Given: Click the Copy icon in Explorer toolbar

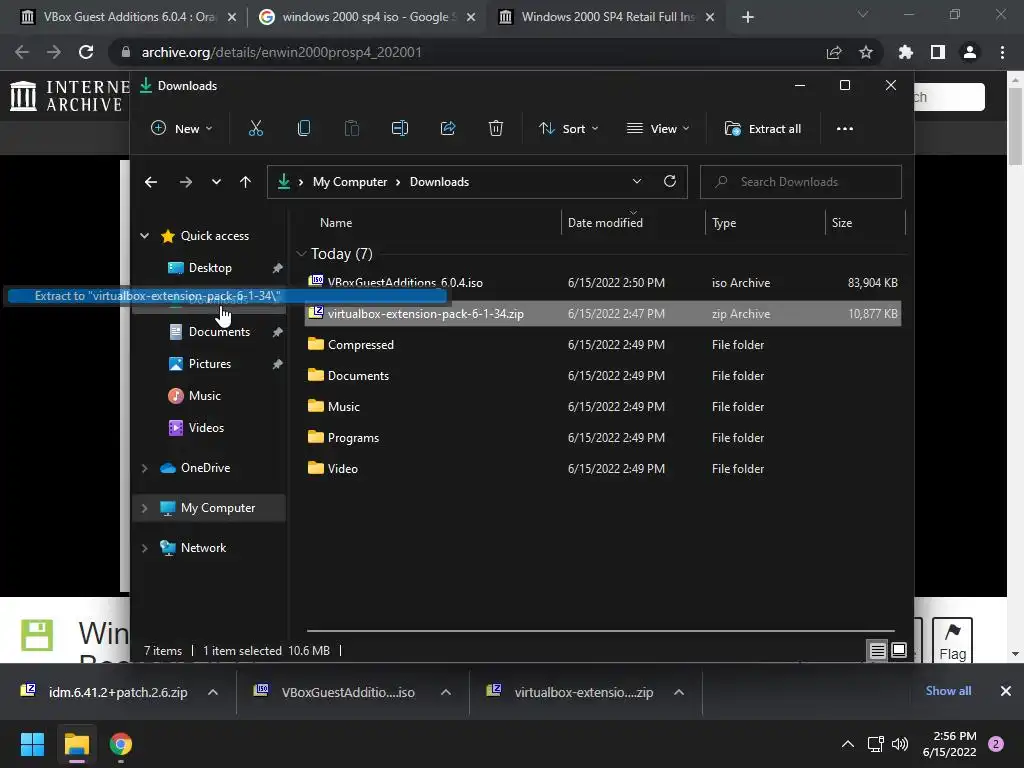Looking at the screenshot, I should pos(304,129).
